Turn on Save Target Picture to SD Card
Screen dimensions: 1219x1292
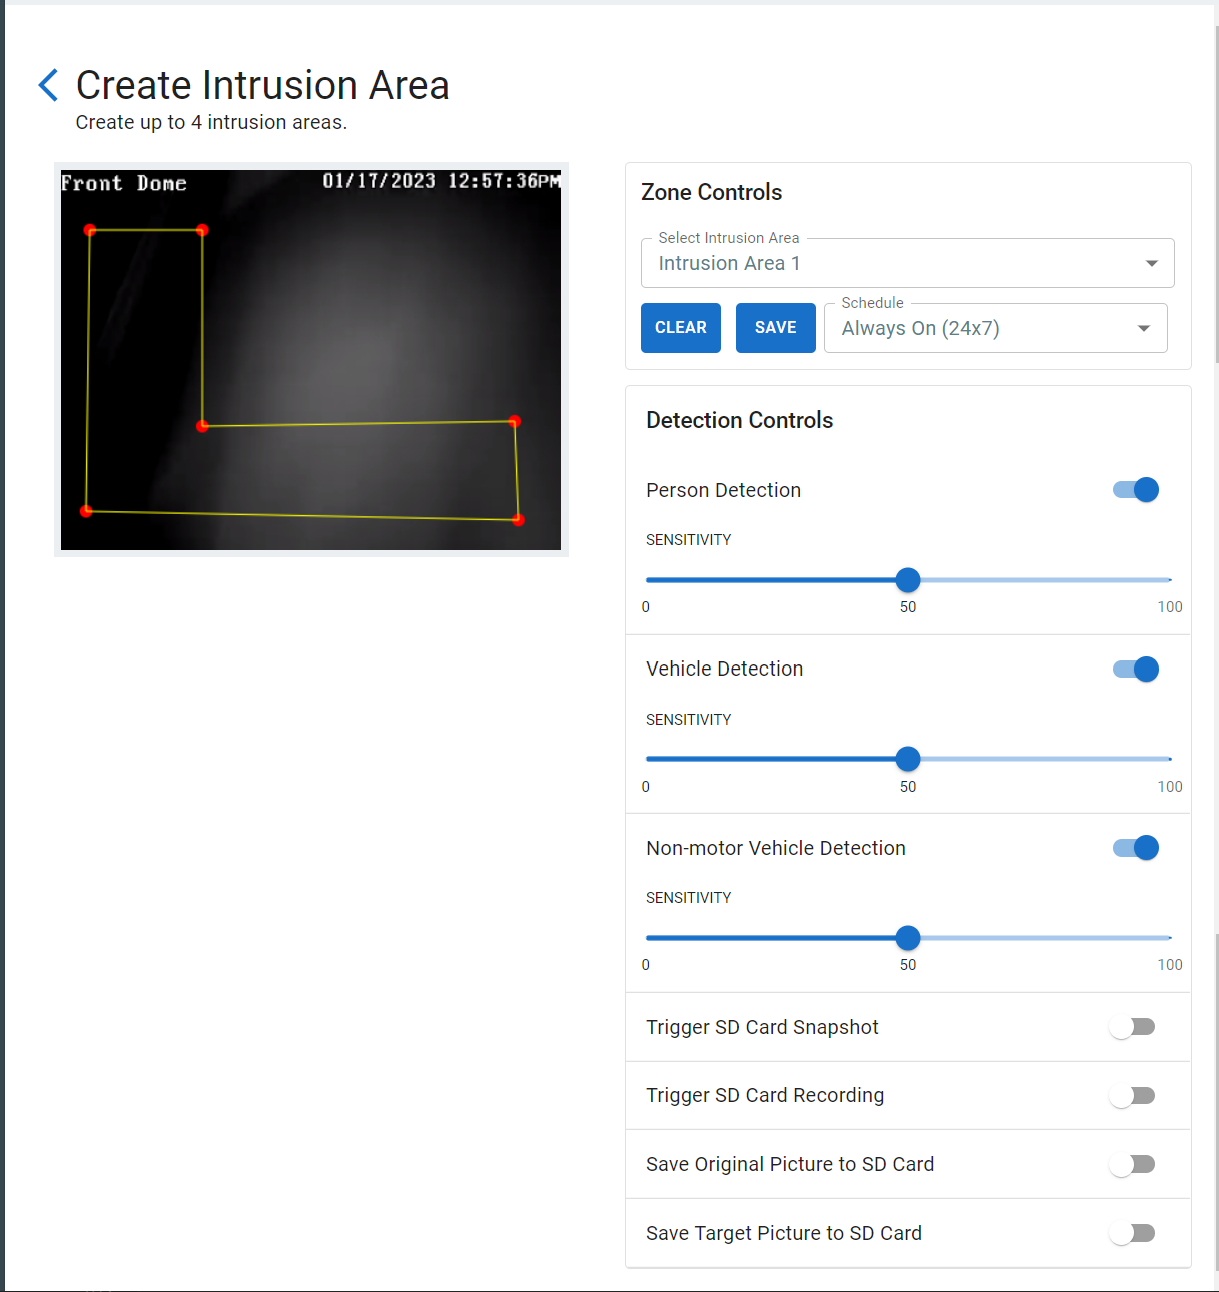click(x=1132, y=1233)
